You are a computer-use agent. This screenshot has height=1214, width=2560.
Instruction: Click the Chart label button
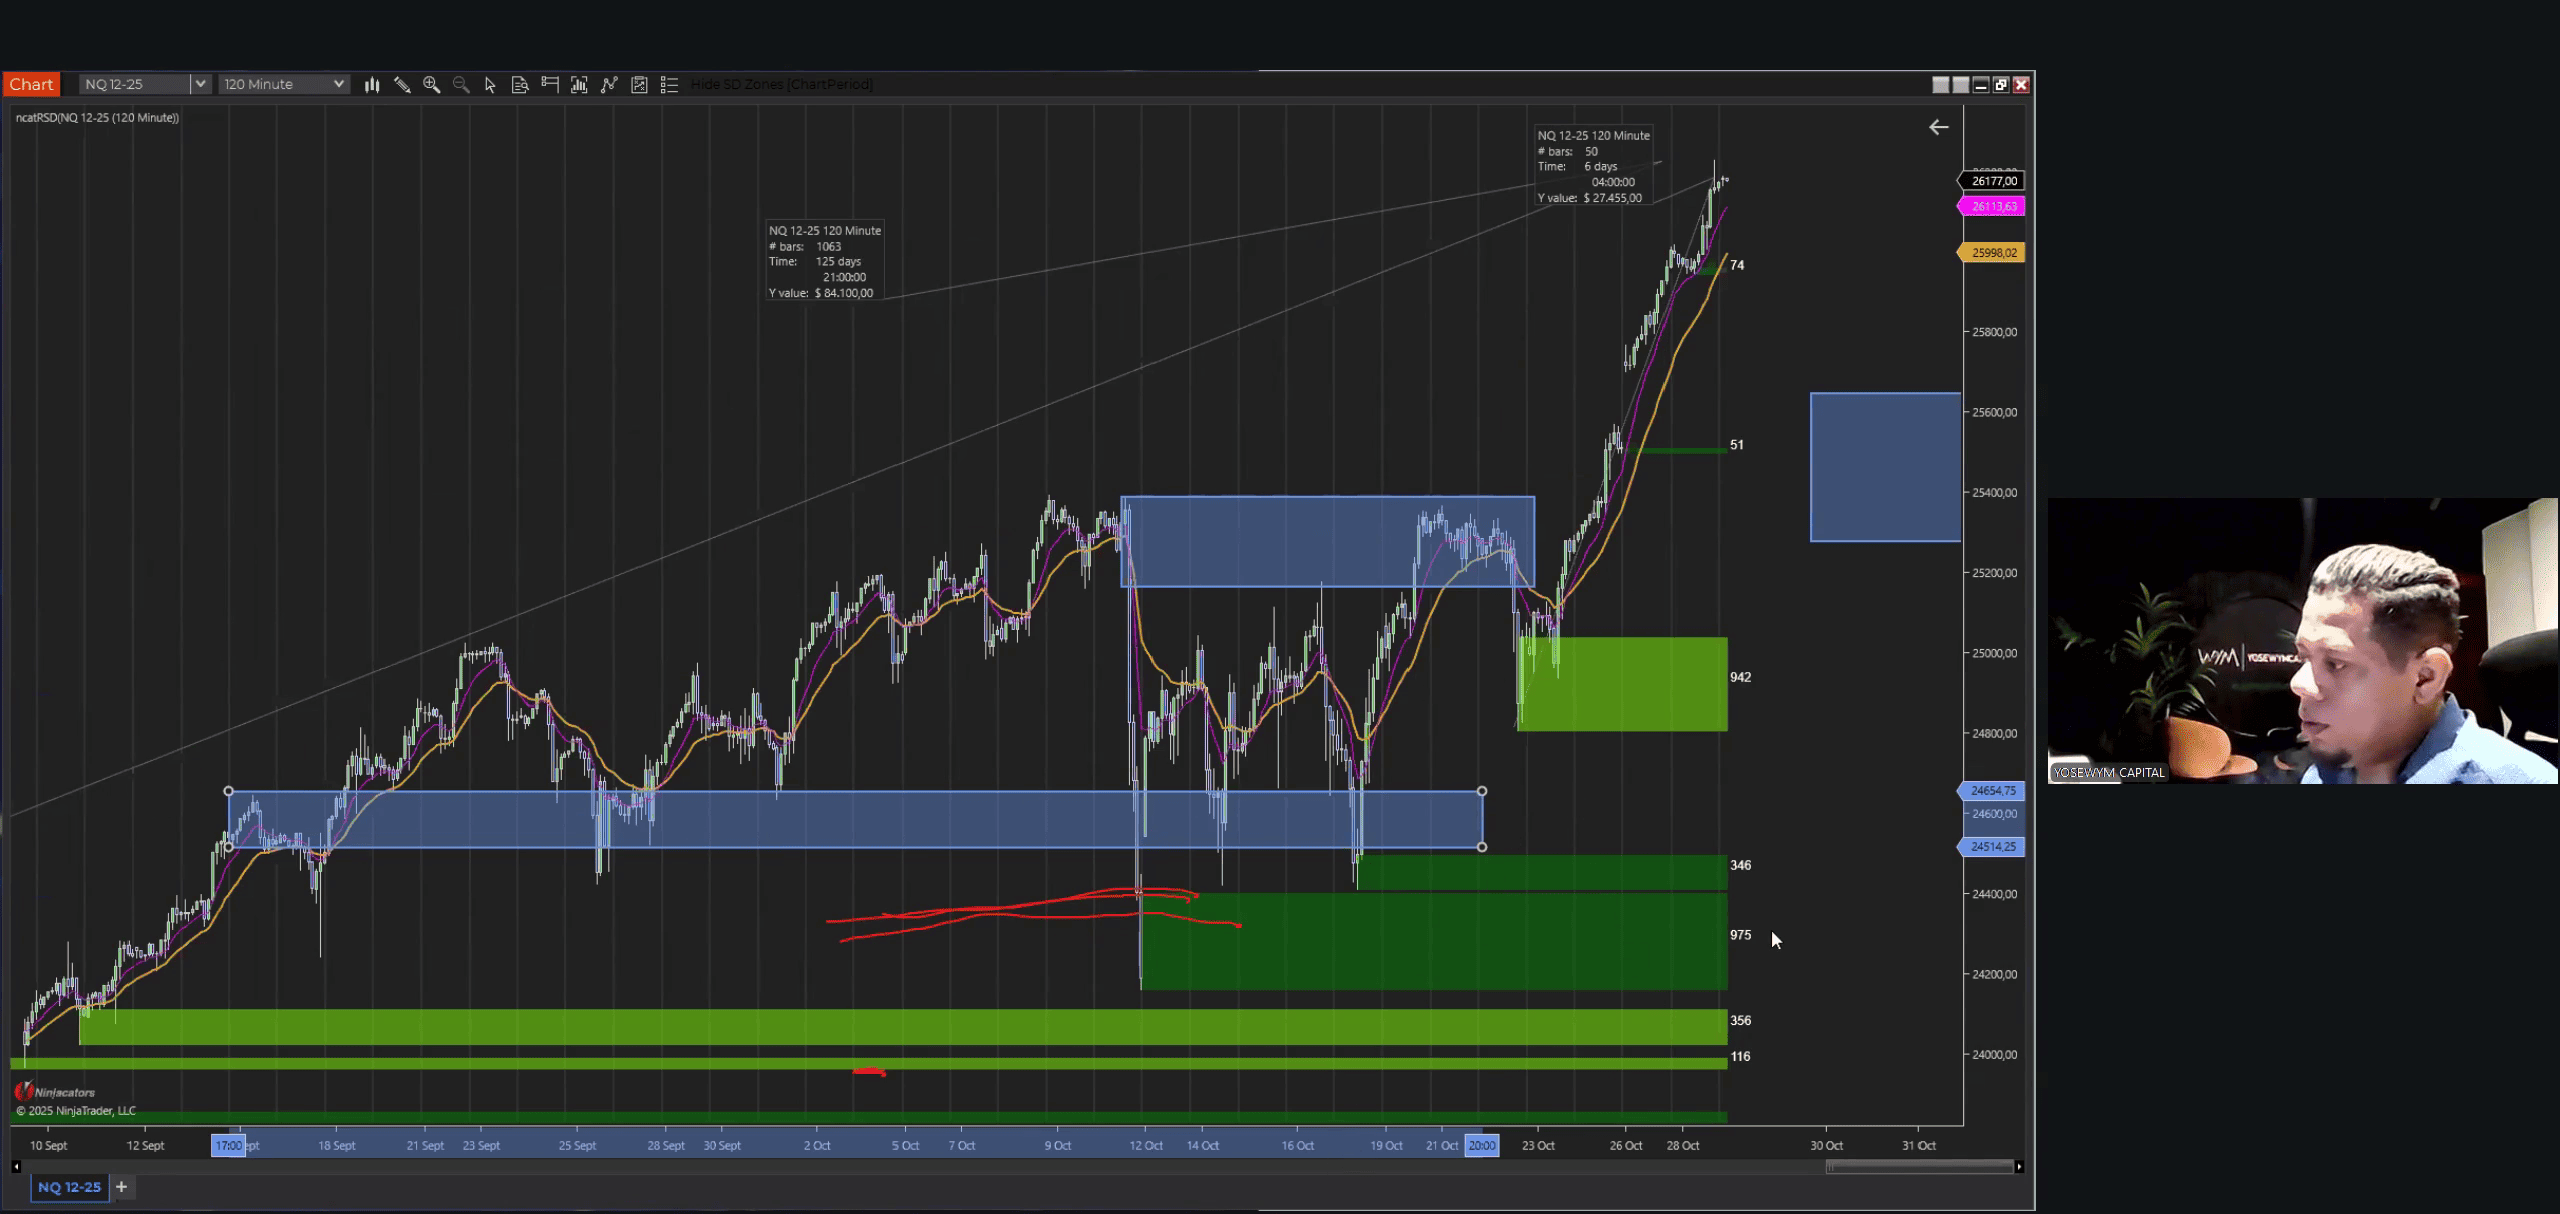coord(31,85)
